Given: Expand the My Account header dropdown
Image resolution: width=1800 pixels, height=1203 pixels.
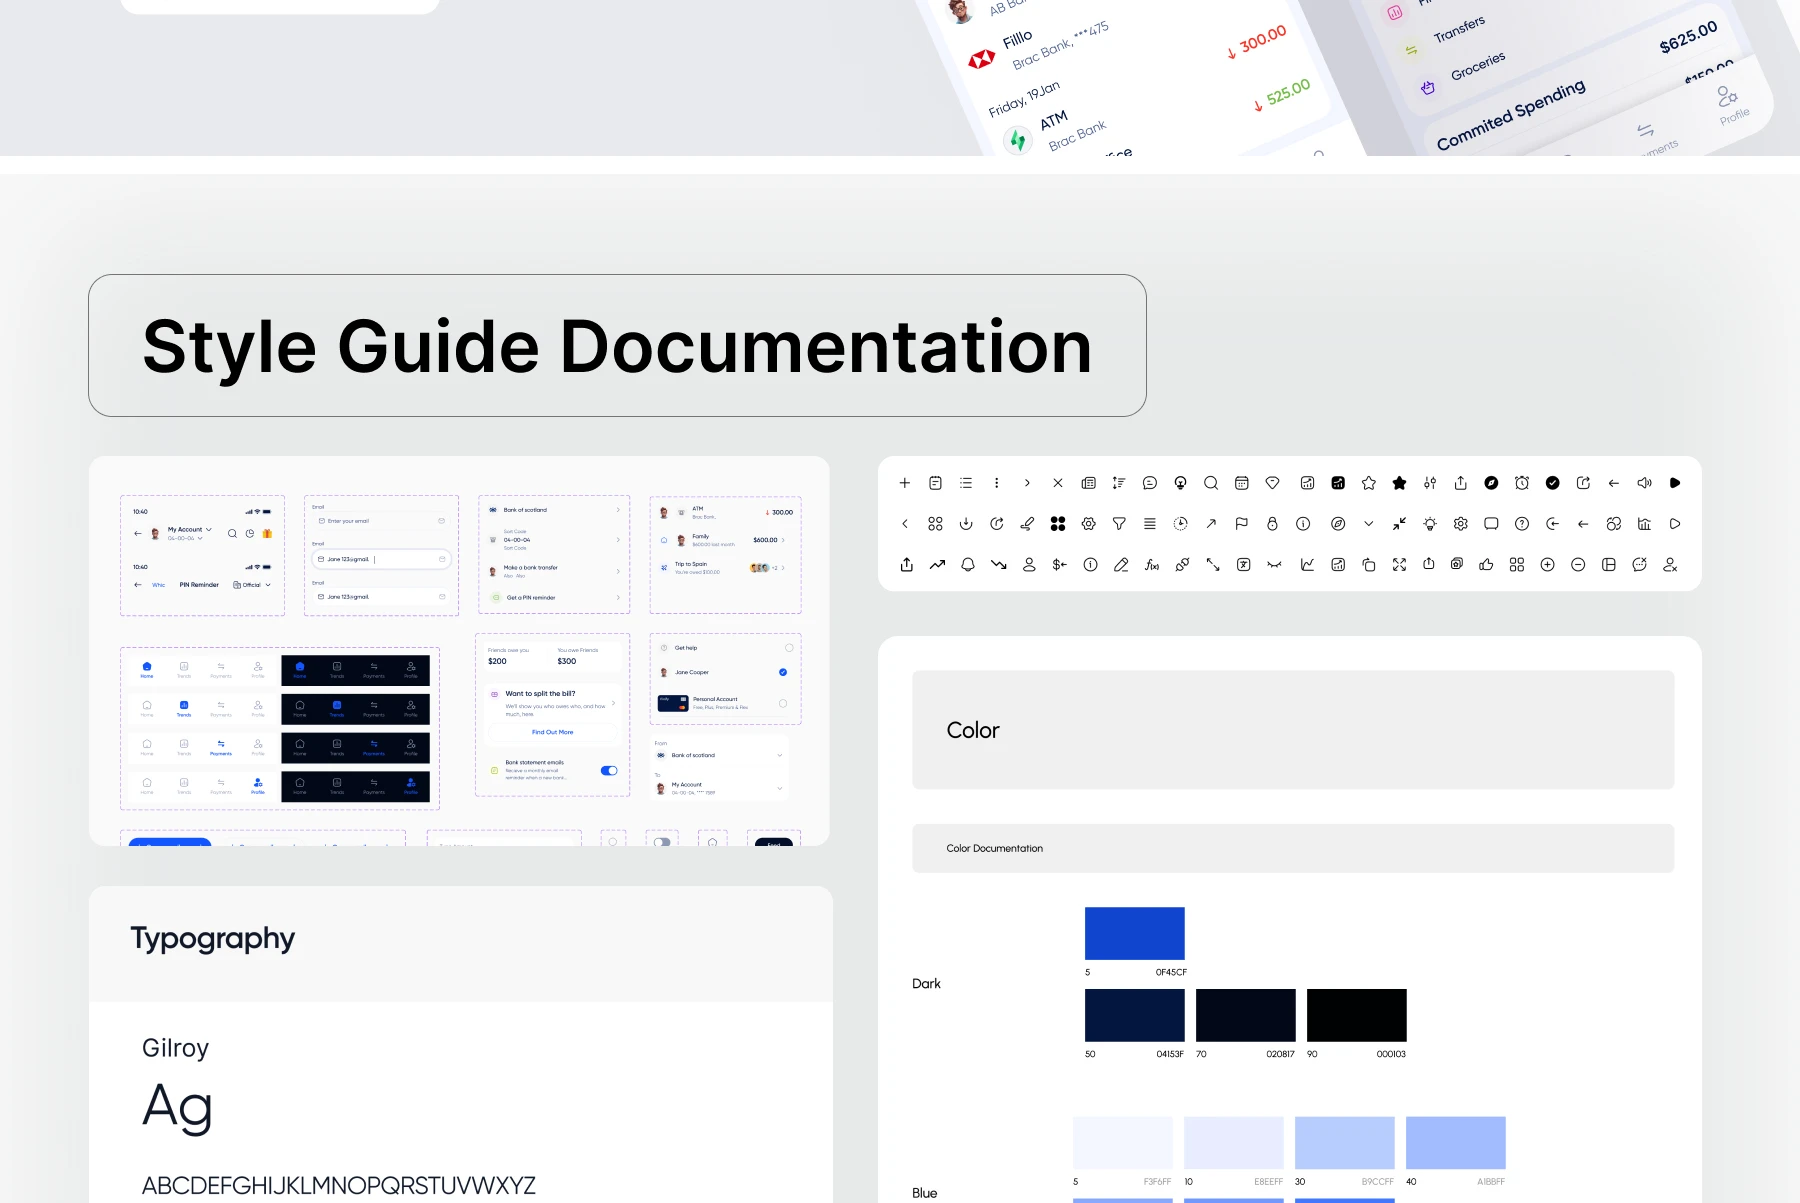Looking at the screenshot, I should (209, 529).
